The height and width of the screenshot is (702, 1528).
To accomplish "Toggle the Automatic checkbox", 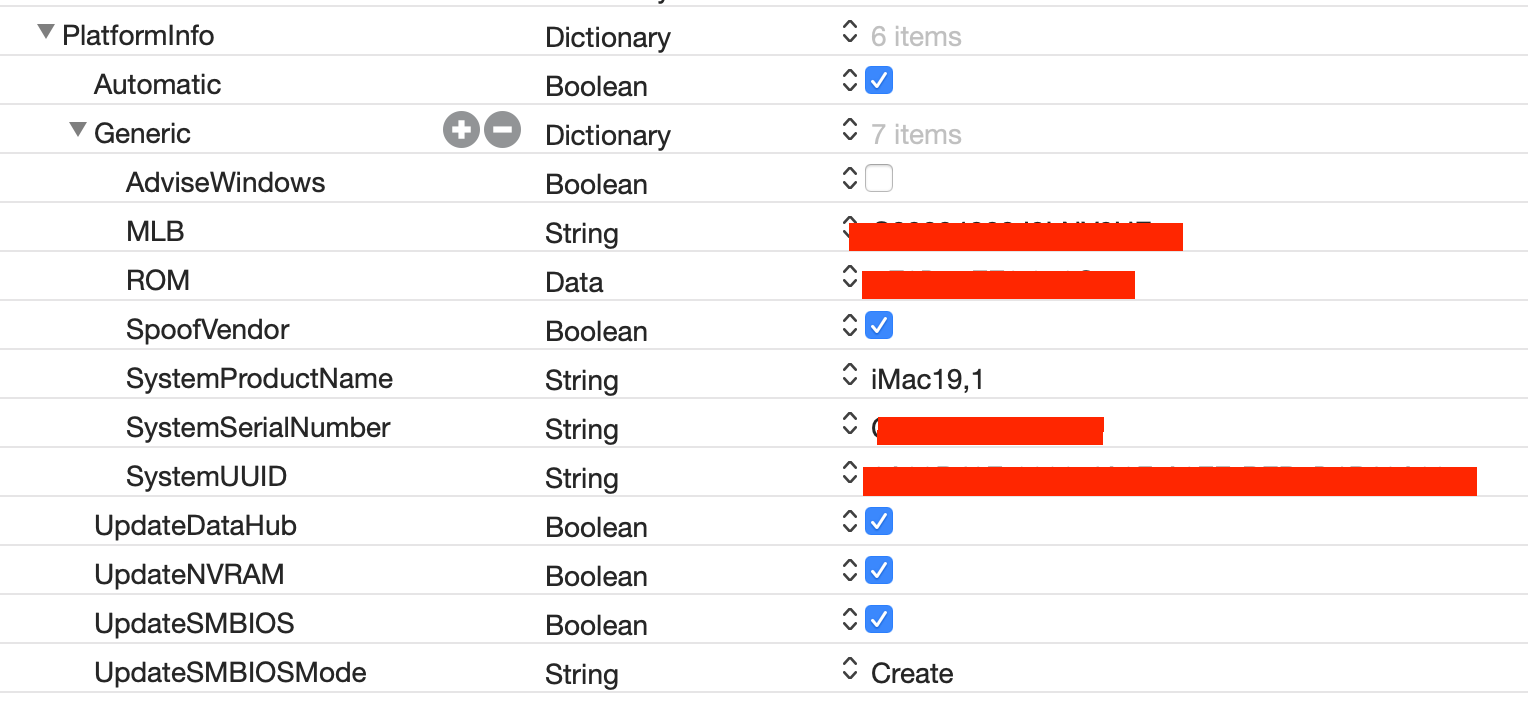I will tap(879, 80).
